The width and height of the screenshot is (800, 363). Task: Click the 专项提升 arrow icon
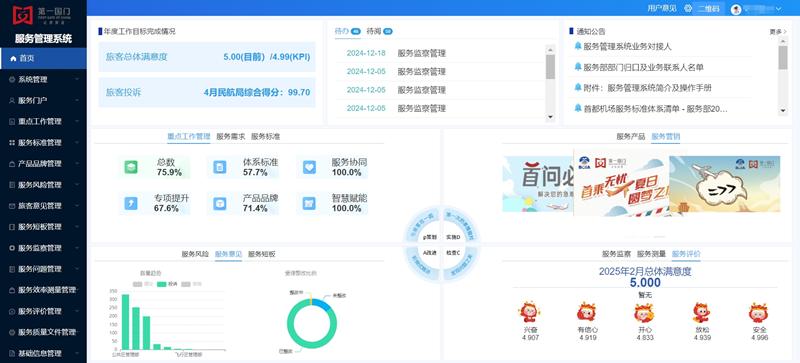click(x=131, y=203)
